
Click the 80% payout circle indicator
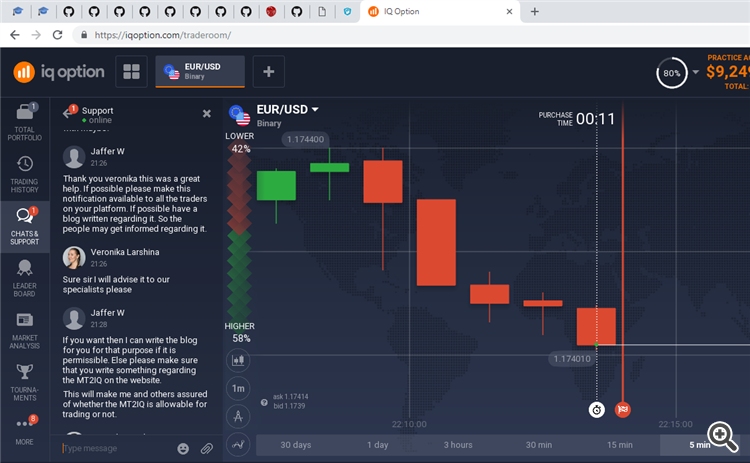coord(672,73)
